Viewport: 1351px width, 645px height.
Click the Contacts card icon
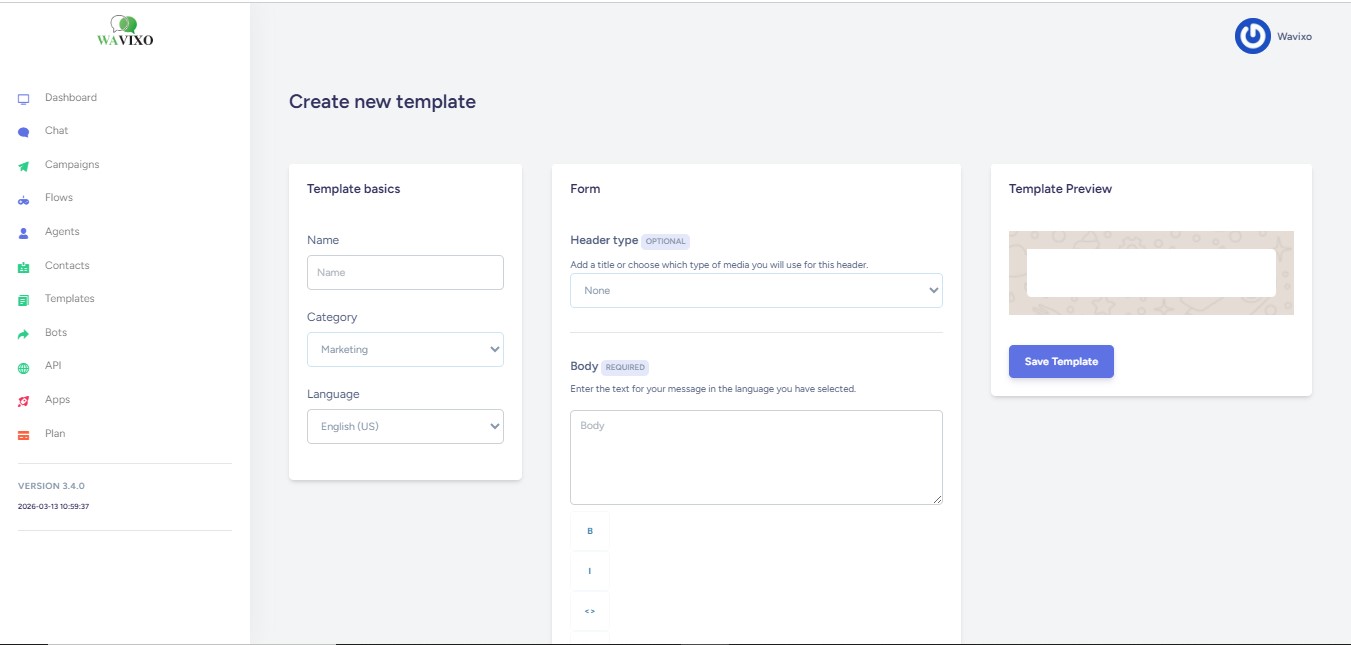point(24,267)
